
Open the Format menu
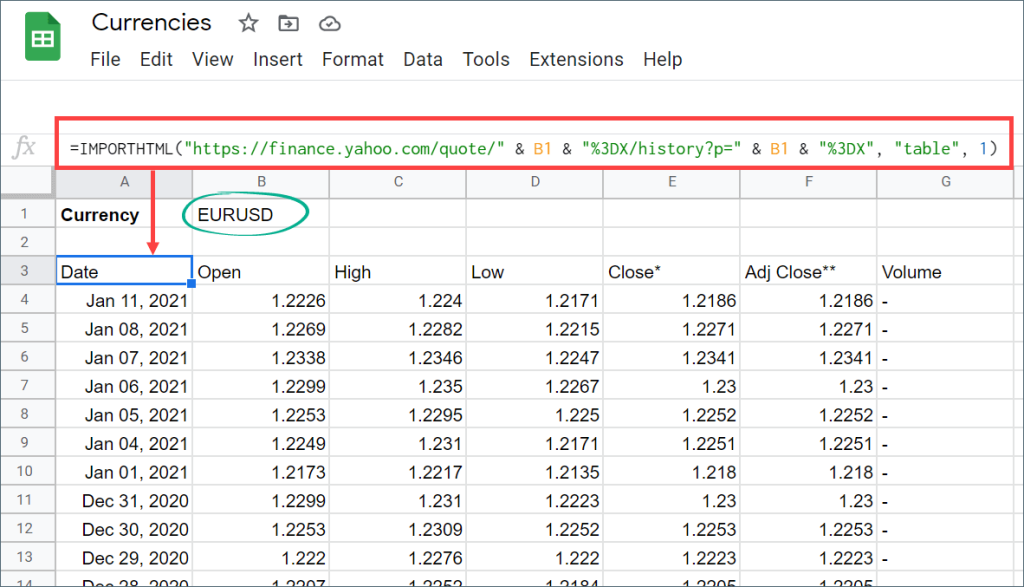(x=353, y=59)
